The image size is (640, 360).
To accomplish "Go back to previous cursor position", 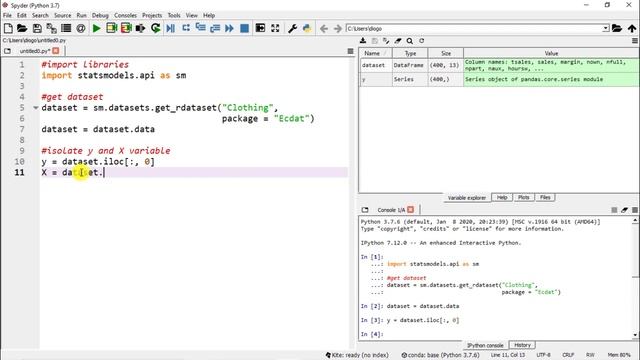I will point(324,28).
